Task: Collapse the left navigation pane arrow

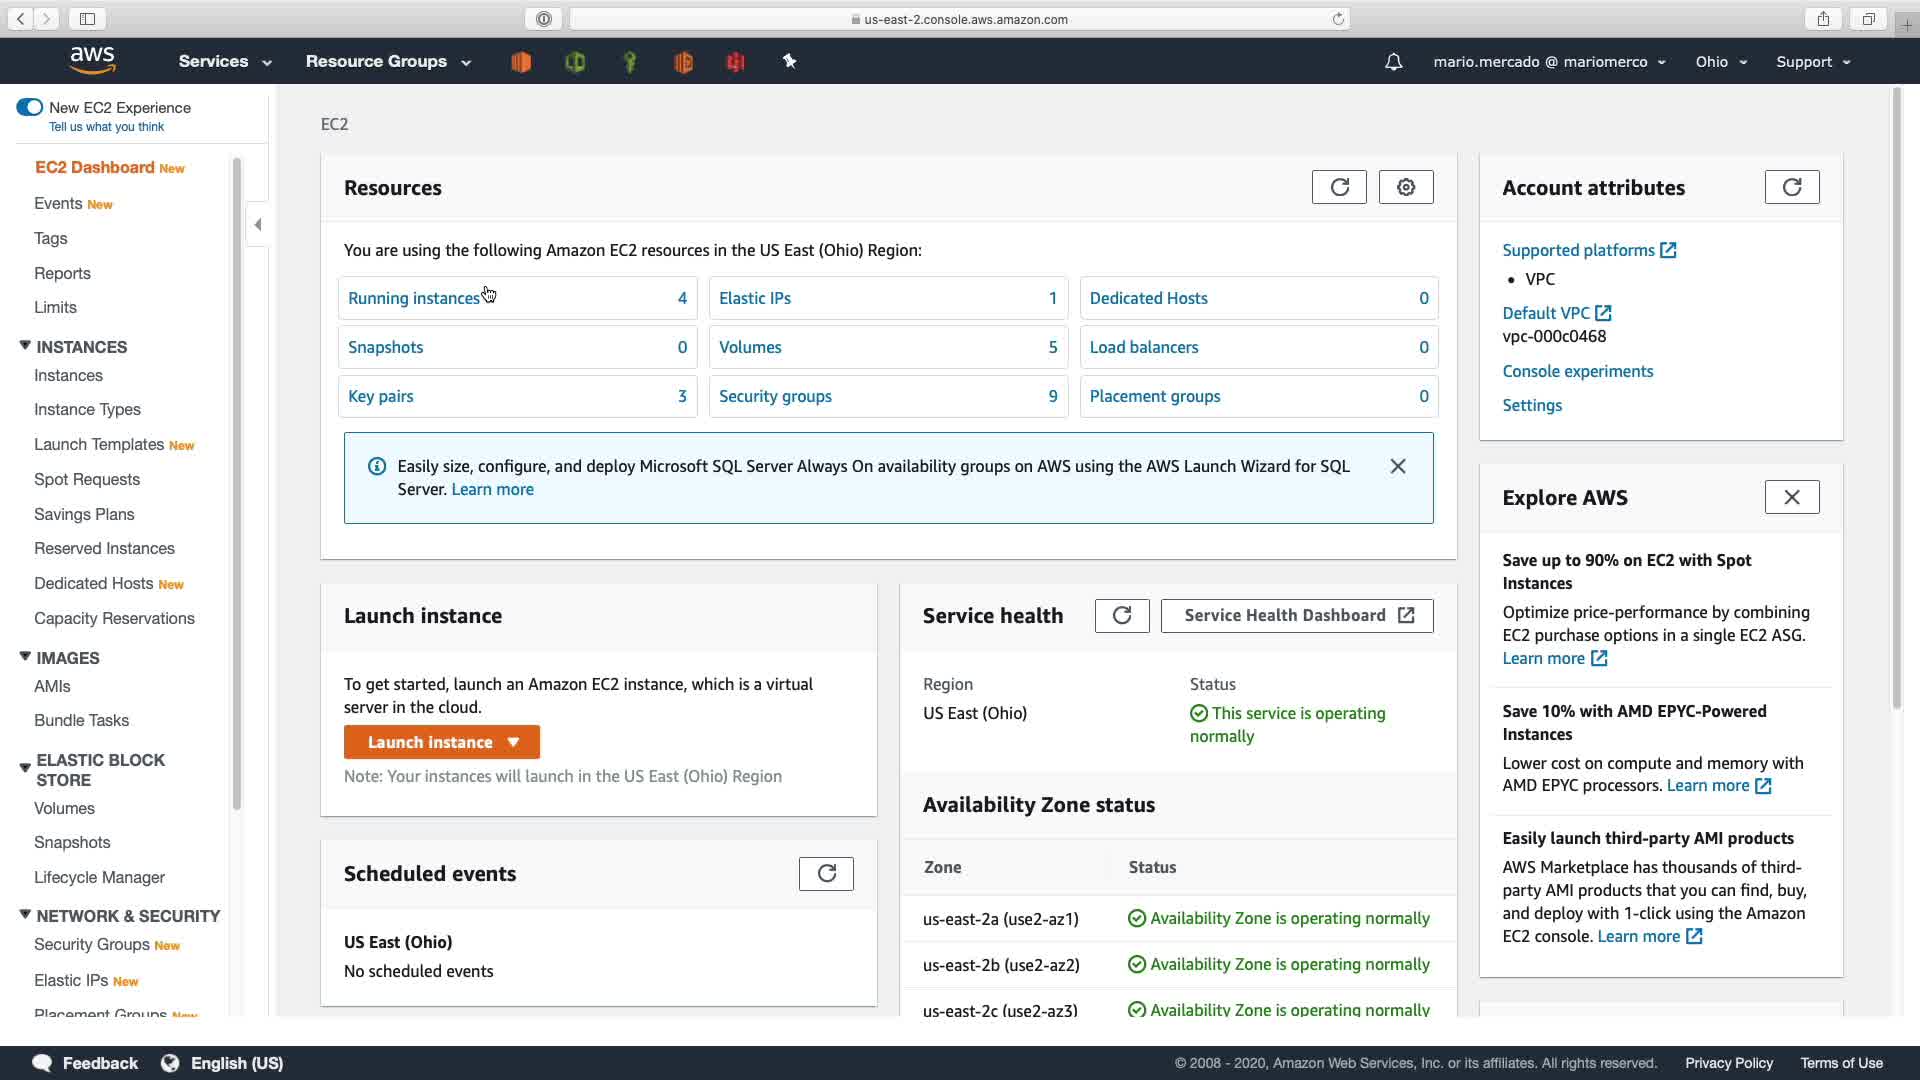Action: click(x=258, y=224)
